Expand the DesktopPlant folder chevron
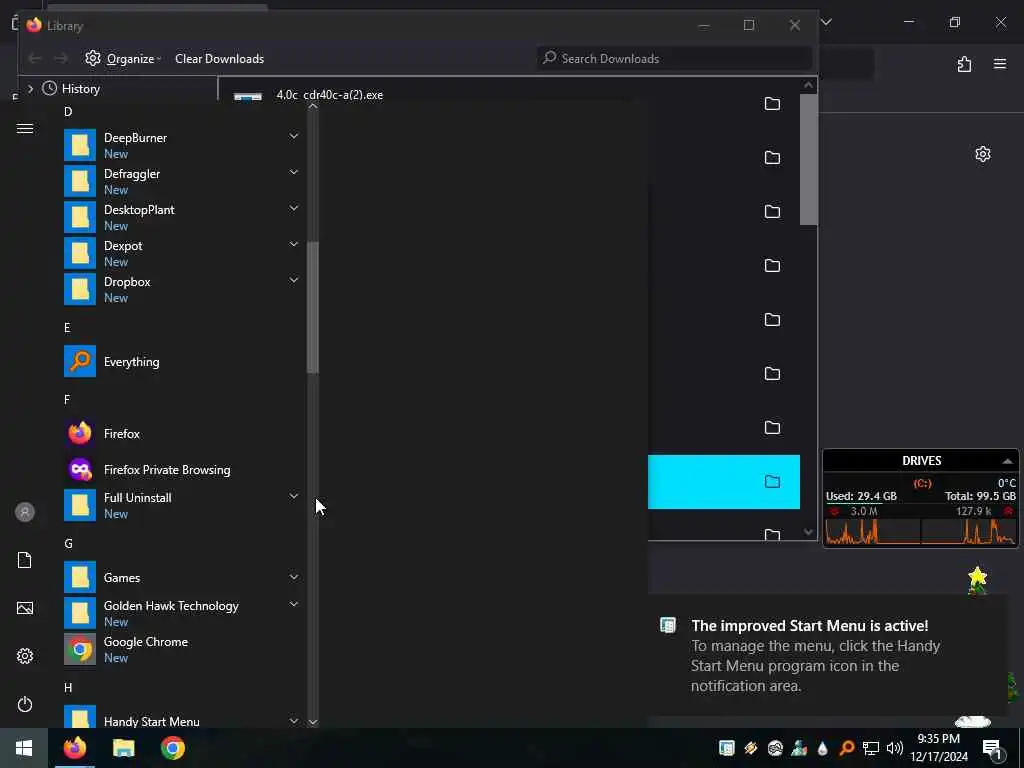Image resolution: width=1024 pixels, height=768 pixels. (x=294, y=208)
